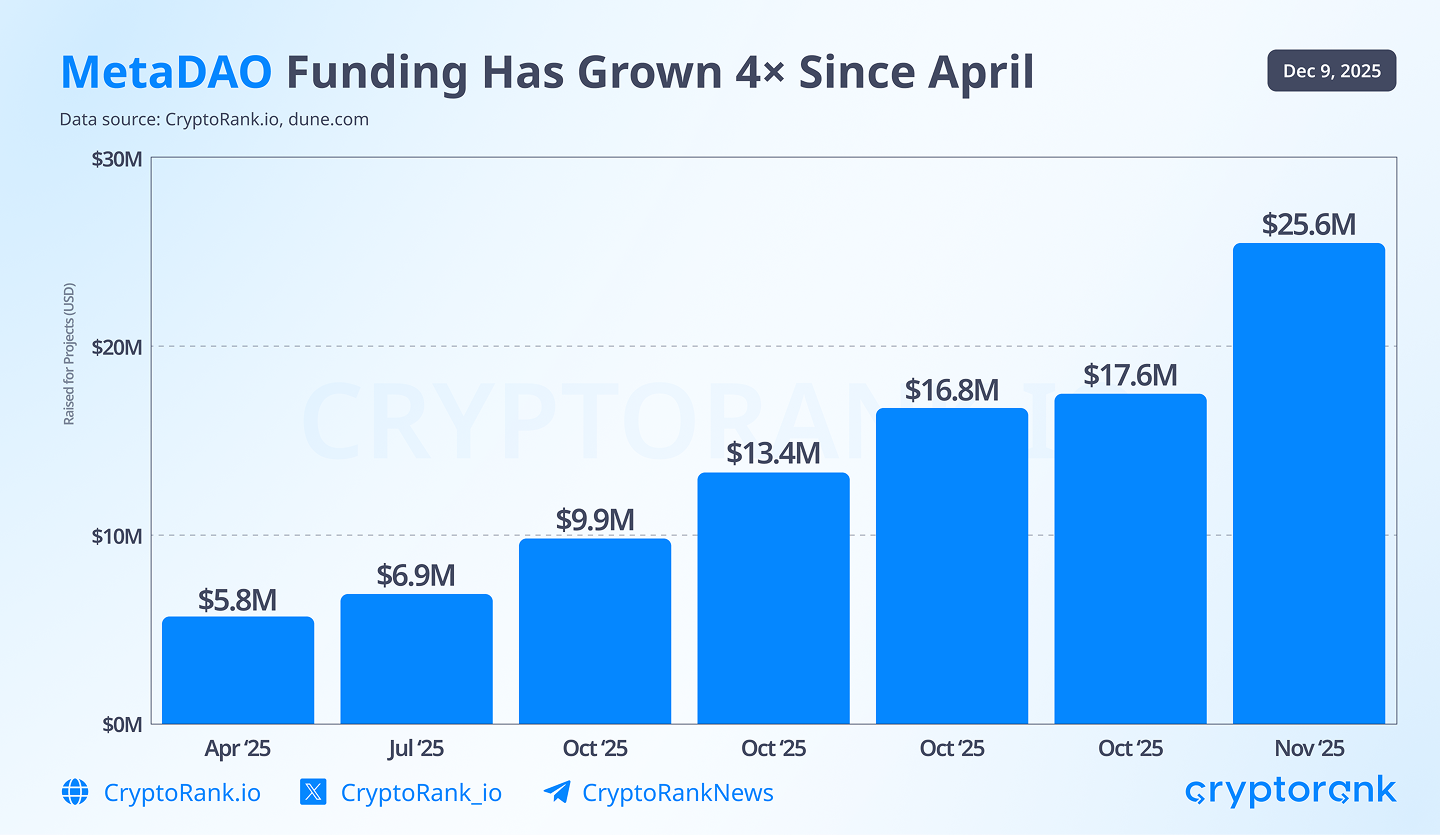The width and height of the screenshot is (1440, 835).
Task: Select the Apr '25 bar at $5.8M
Action: (x=238, y=670)
